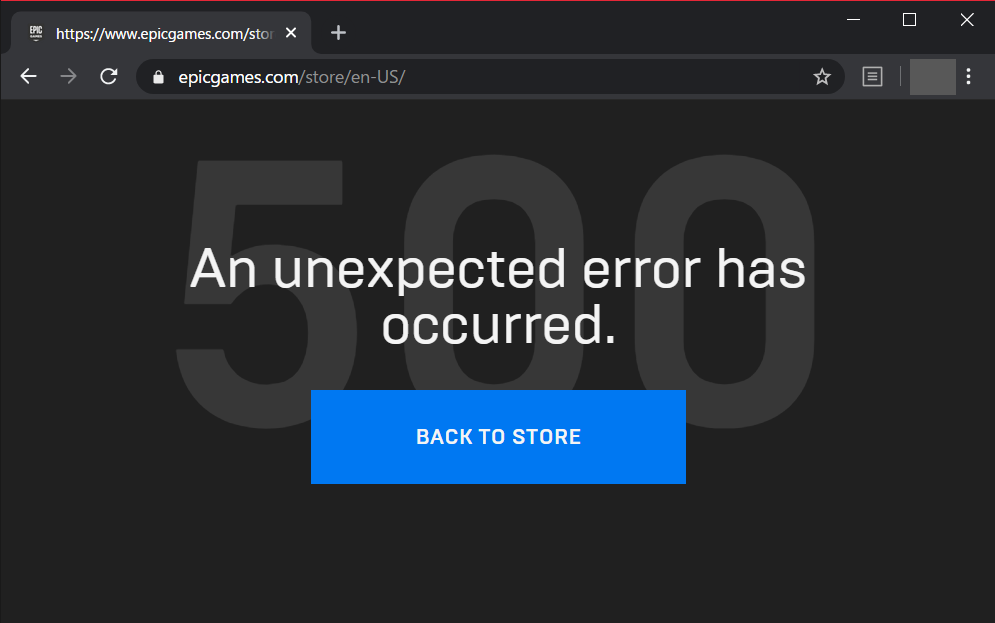View site information via the padlock icon

pyautogui.click(x=159, y=77)
